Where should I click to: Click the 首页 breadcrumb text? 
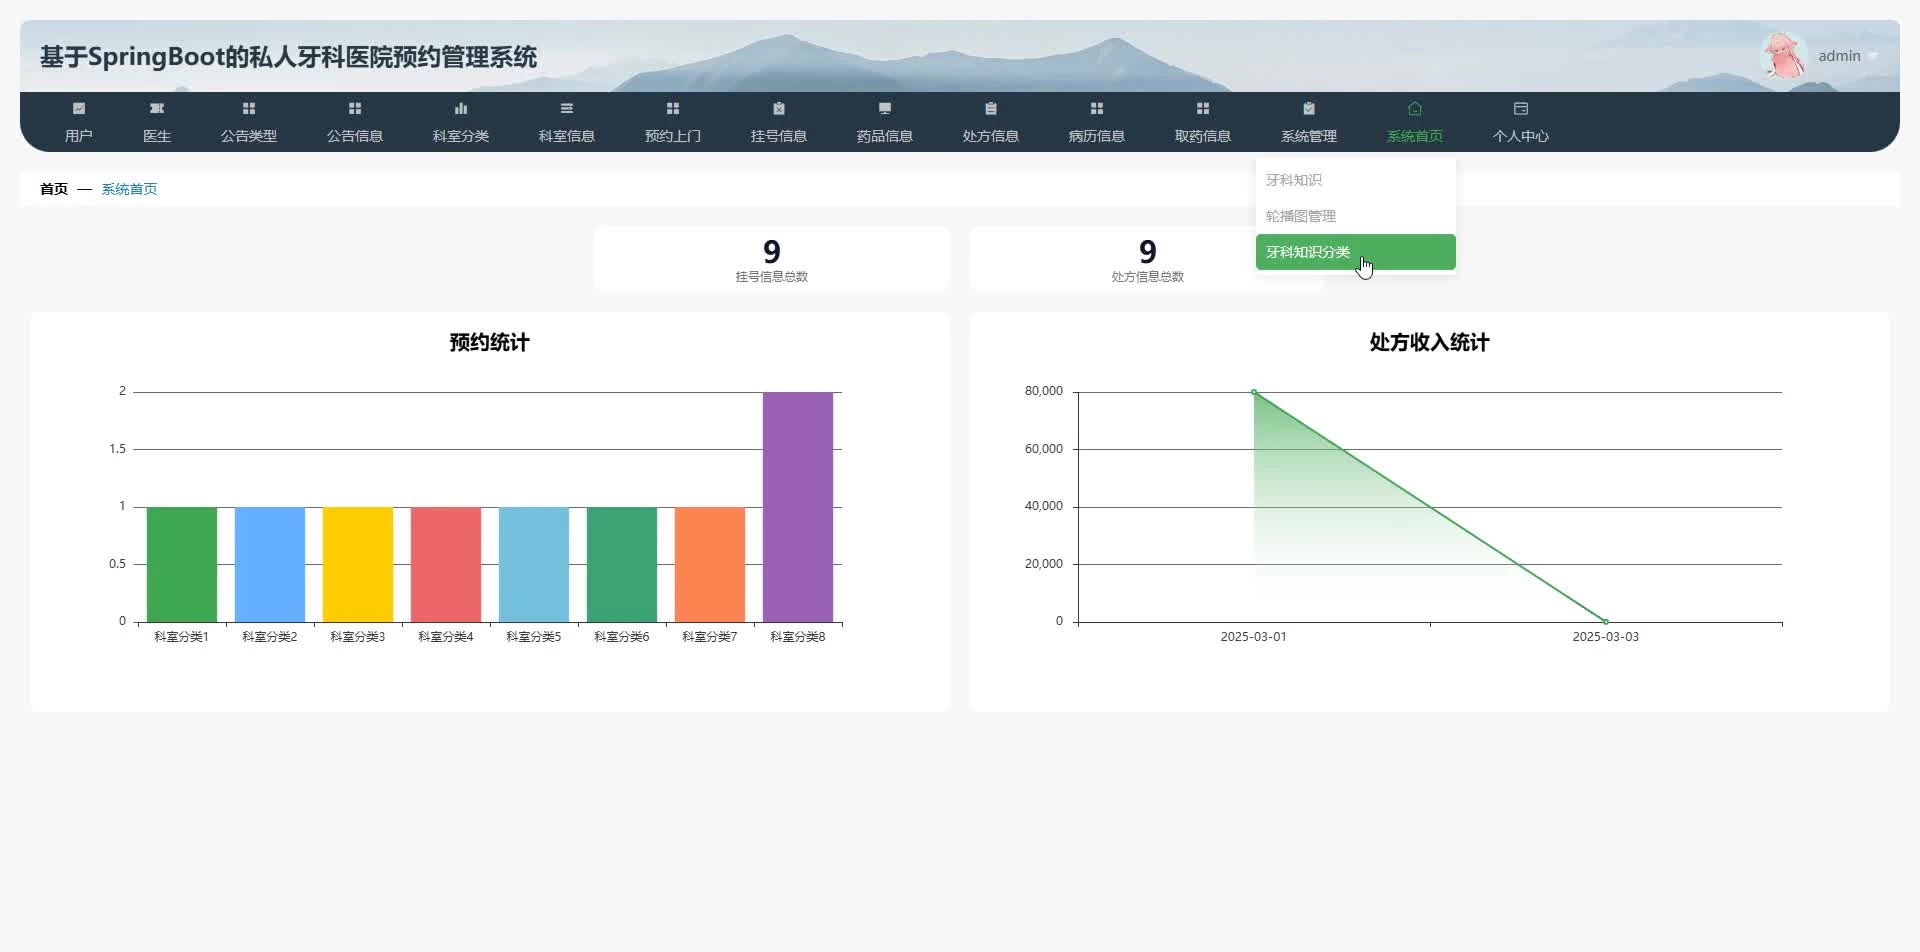(54, 189)
